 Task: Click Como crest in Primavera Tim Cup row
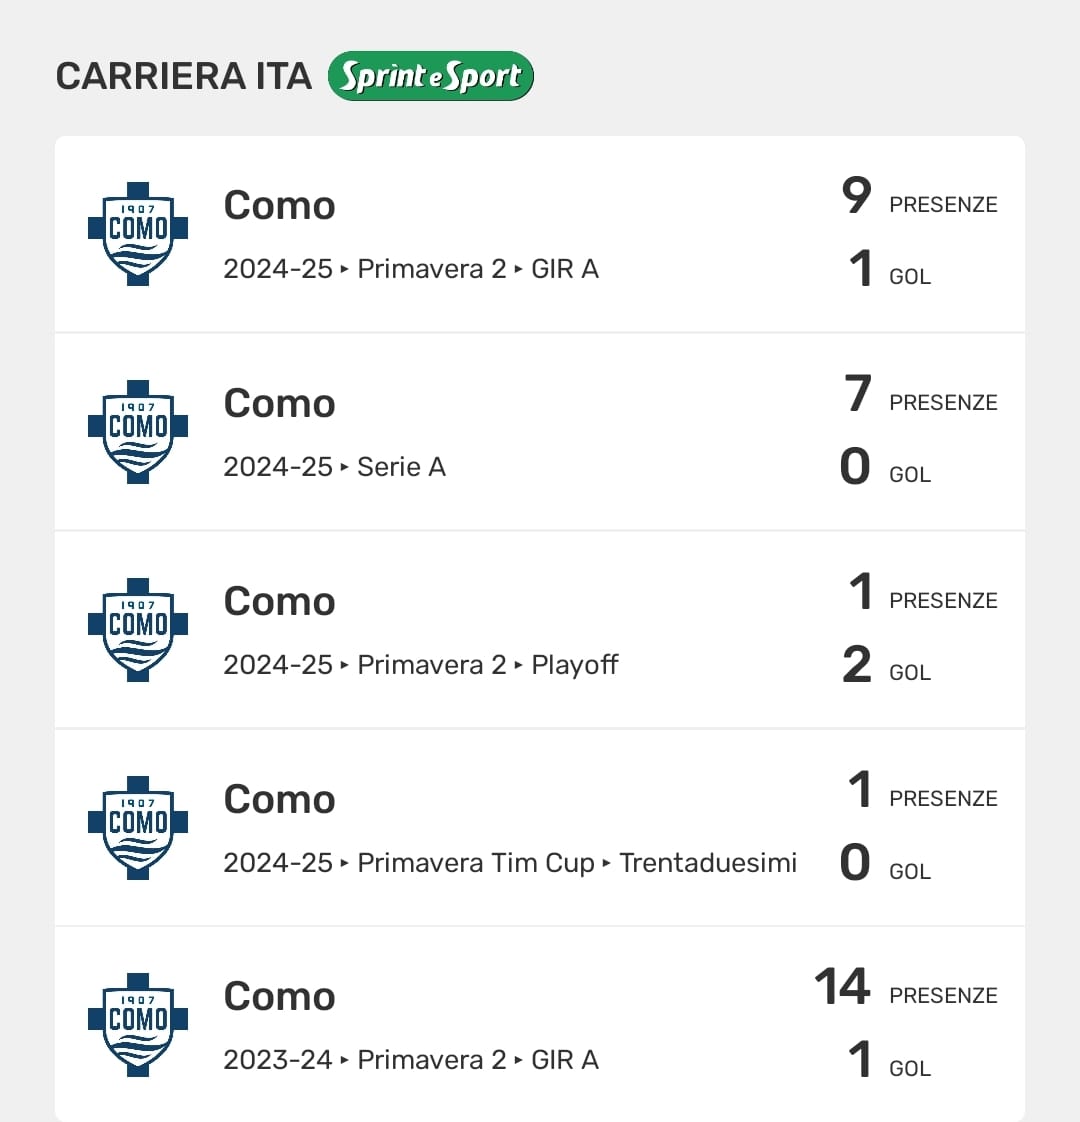click(x=138, y=828)
